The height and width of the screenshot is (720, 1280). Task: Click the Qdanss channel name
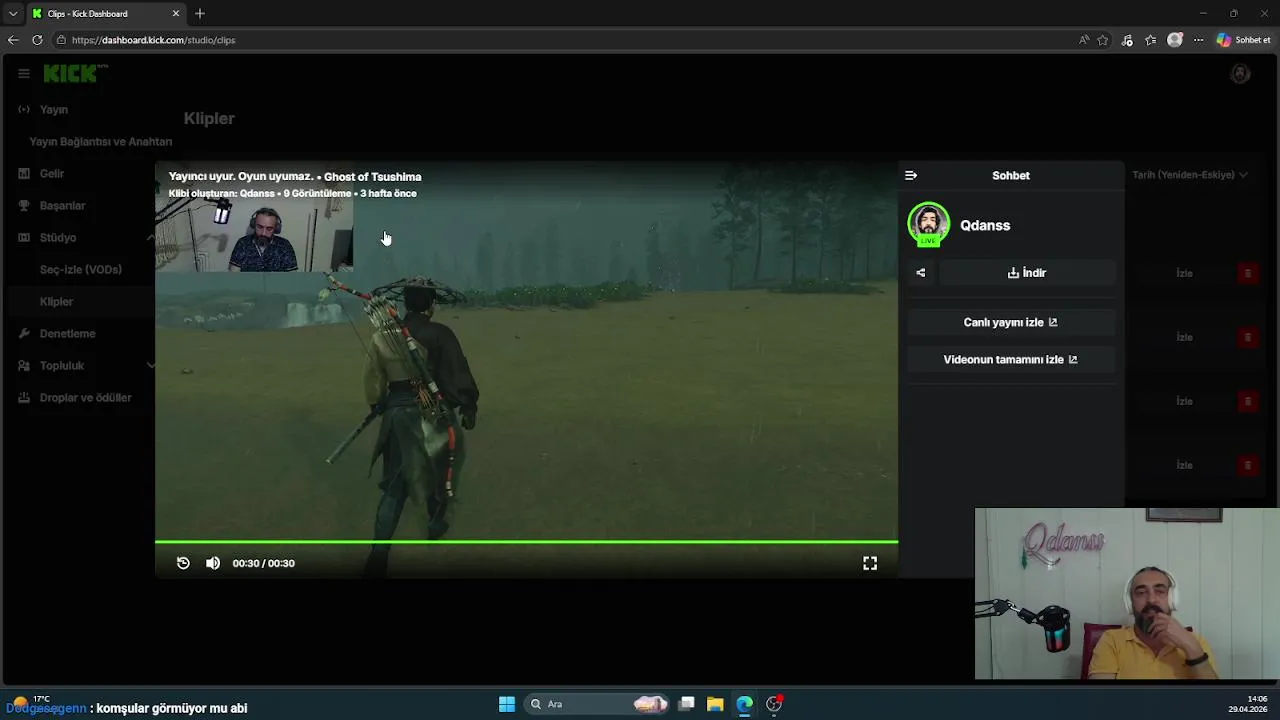point(985,225)
